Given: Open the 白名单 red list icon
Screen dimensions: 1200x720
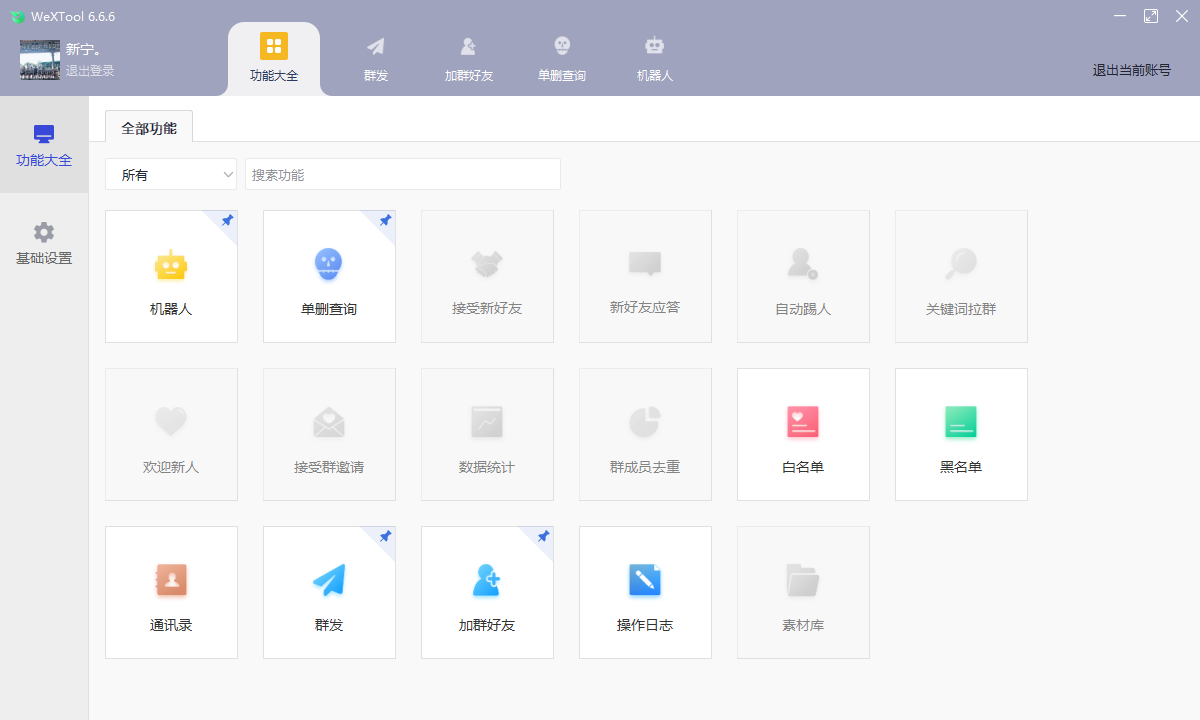Looking at the screenshot, I should 803,422.
